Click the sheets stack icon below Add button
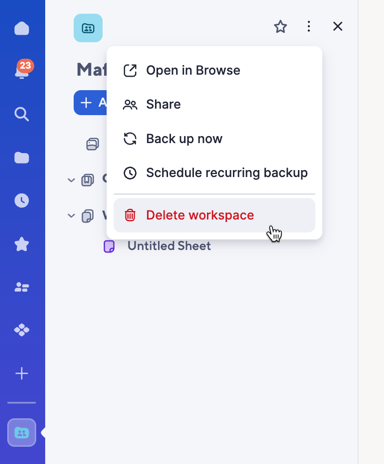This screenshot has height=464, width=384. [93, 144]
